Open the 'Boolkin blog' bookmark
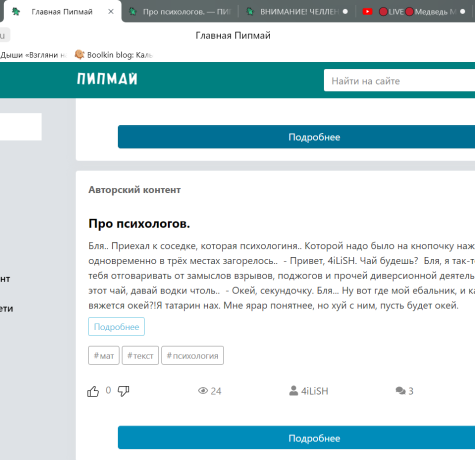This screenshot has width=475, height=460. 114,55
